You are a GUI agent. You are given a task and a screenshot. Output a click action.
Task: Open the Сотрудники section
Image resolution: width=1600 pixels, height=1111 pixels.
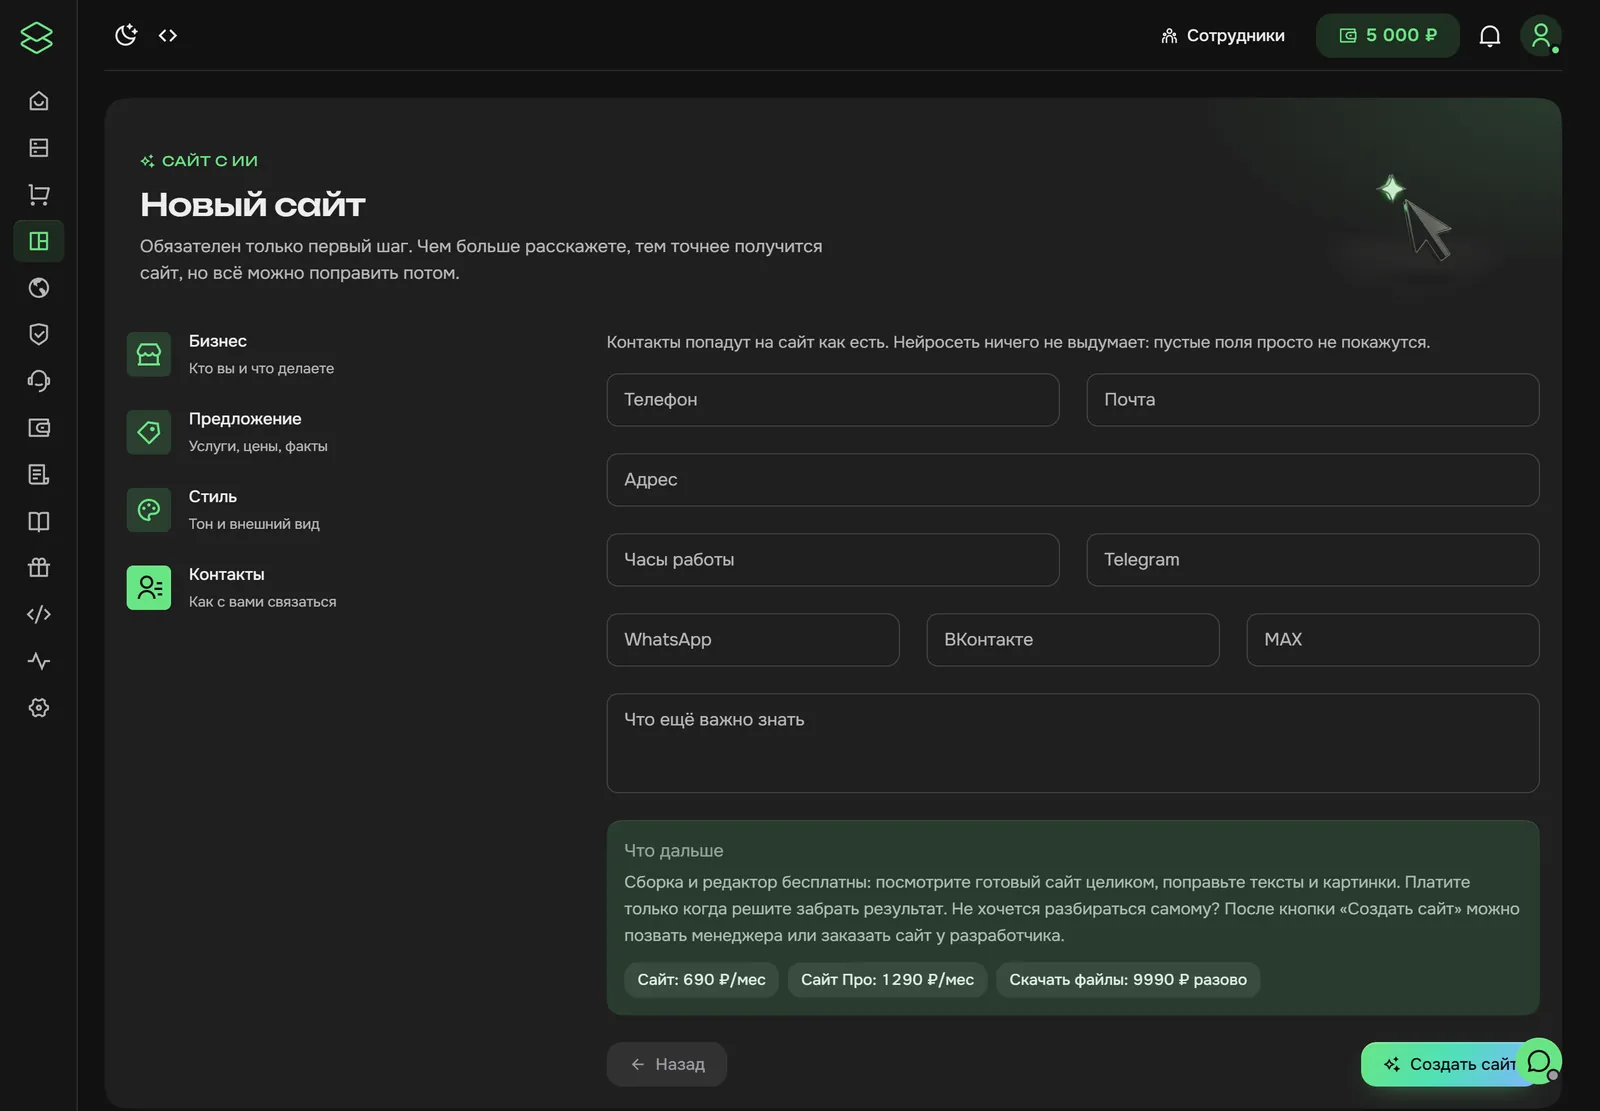pos(1223,36)
